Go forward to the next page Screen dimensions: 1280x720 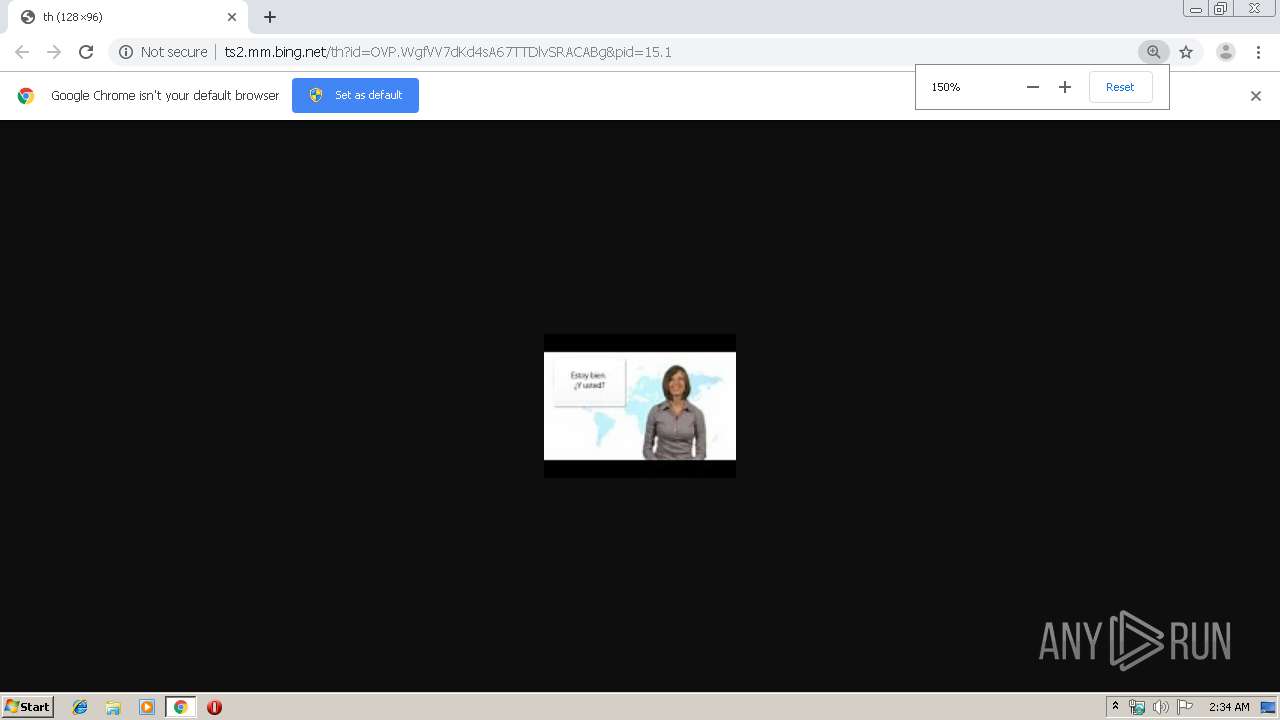click(54, 52)
